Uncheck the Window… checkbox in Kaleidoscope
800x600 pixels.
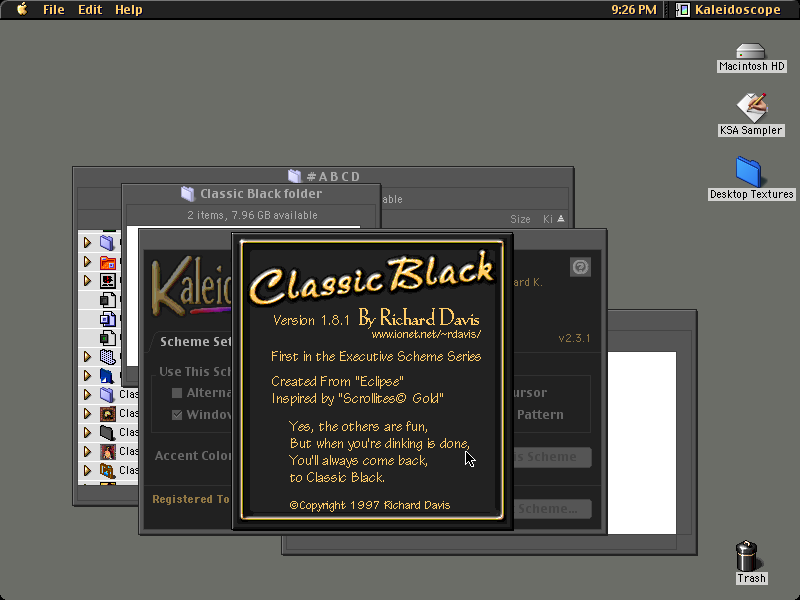tap(177, 414)
